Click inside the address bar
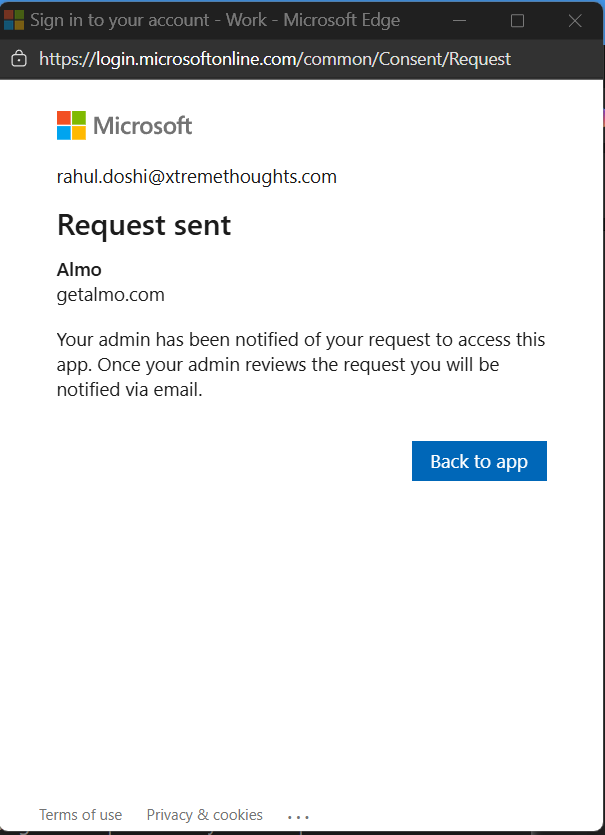The width and height of the screenshot is (605, 835). [300, 59]
